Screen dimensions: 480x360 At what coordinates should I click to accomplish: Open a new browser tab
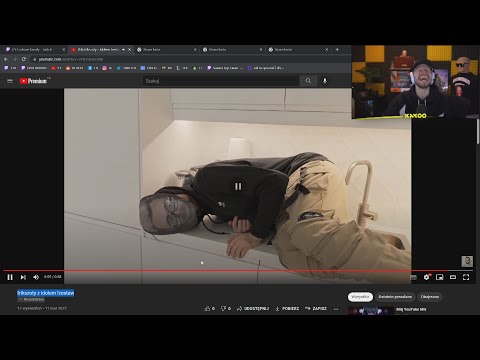[x=337, y=49]
